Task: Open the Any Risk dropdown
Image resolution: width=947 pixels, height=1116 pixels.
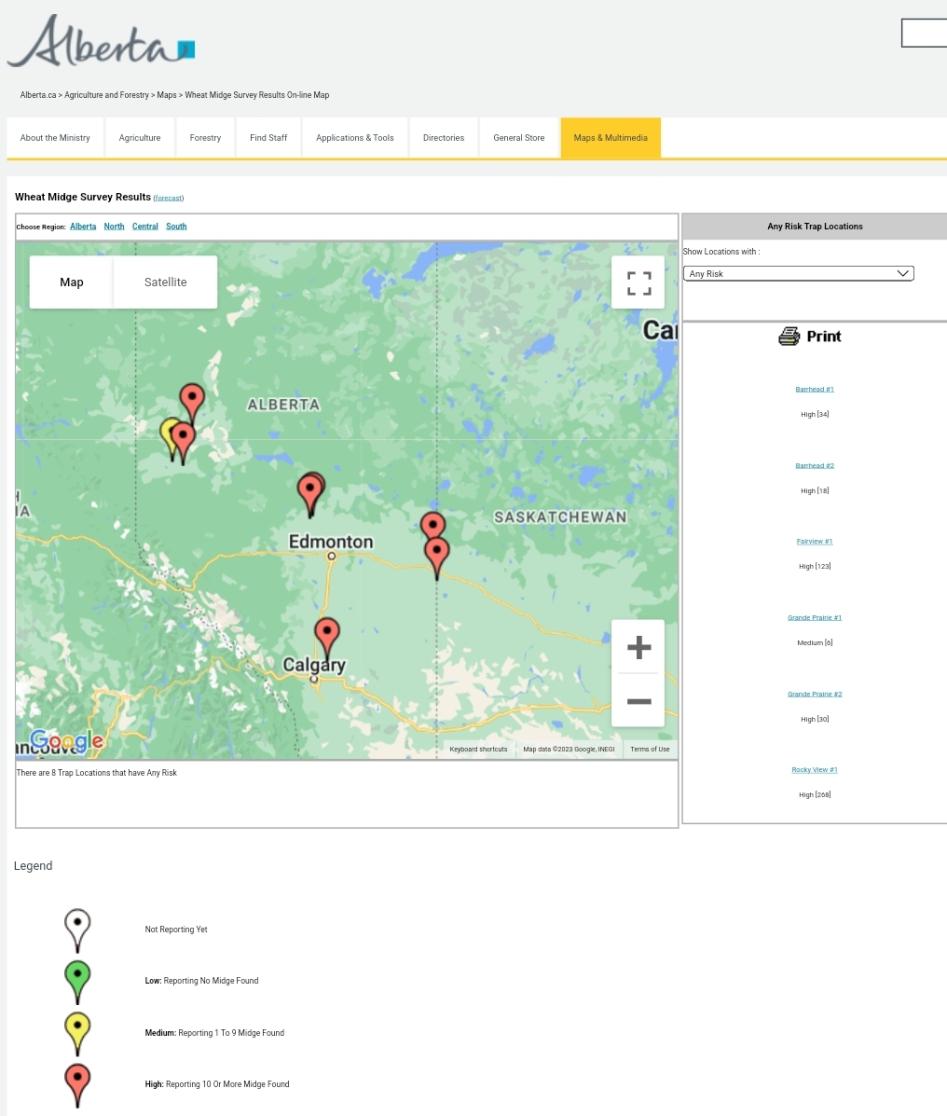Action: click(798, 273)
